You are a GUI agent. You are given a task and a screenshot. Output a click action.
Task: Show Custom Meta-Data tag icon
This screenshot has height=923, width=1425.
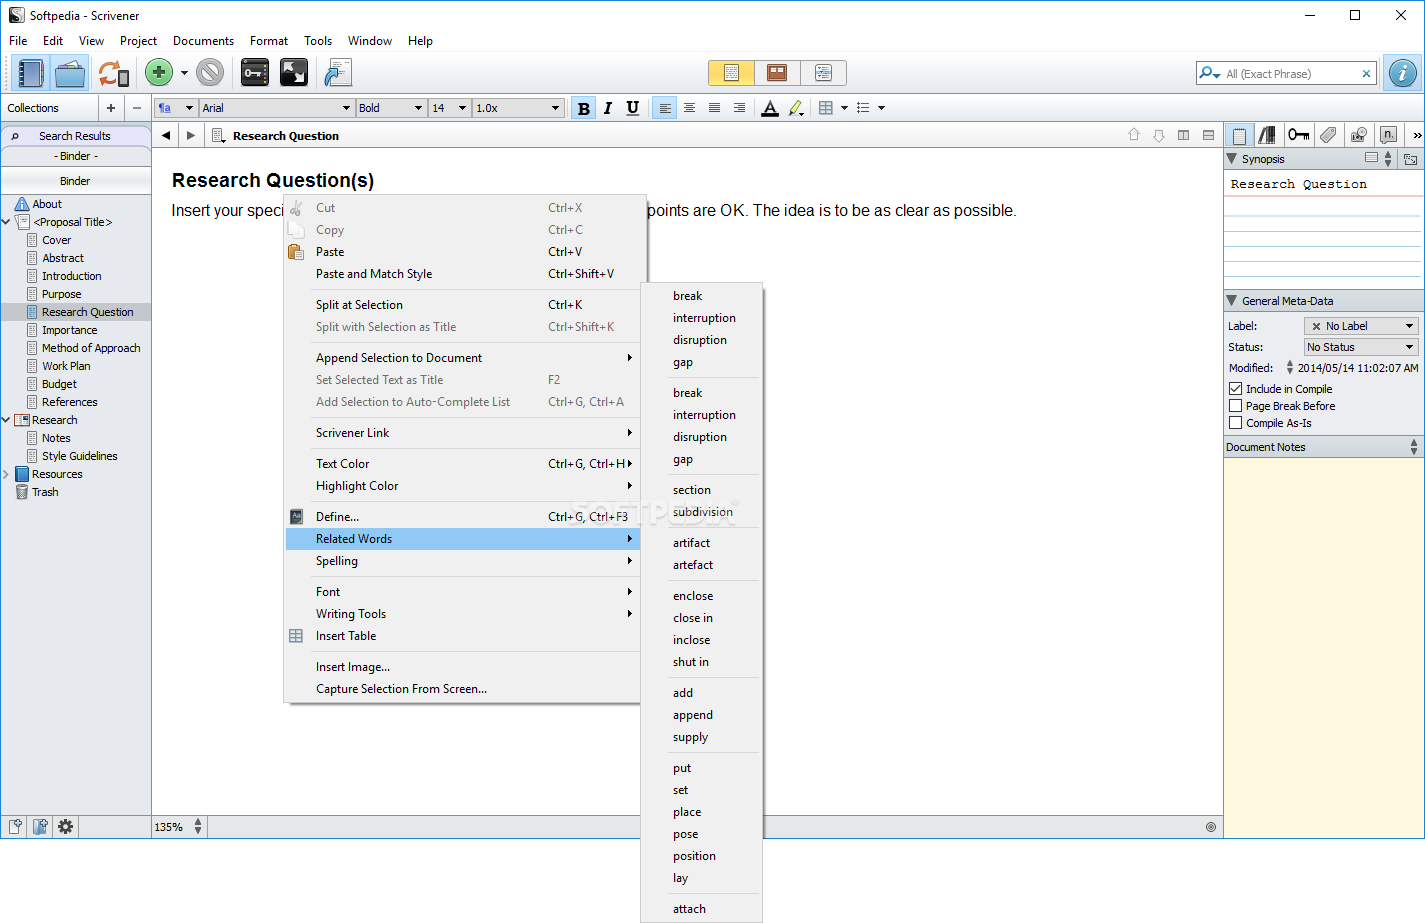tap(1328, 135)
